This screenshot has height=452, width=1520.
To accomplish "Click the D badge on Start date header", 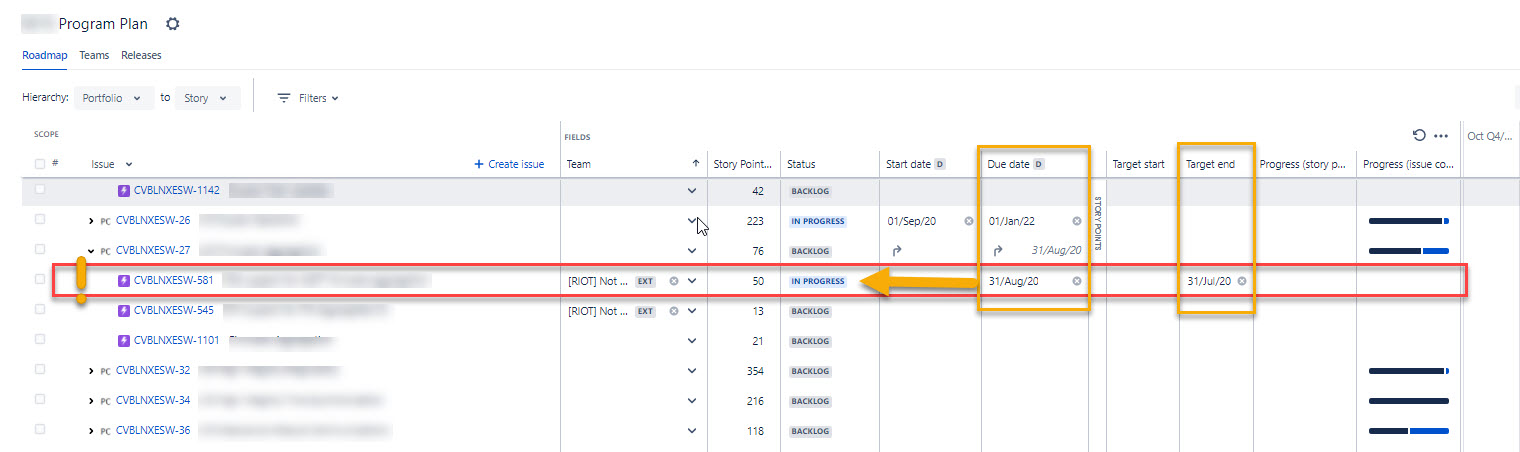I will [x=940, y=164].
